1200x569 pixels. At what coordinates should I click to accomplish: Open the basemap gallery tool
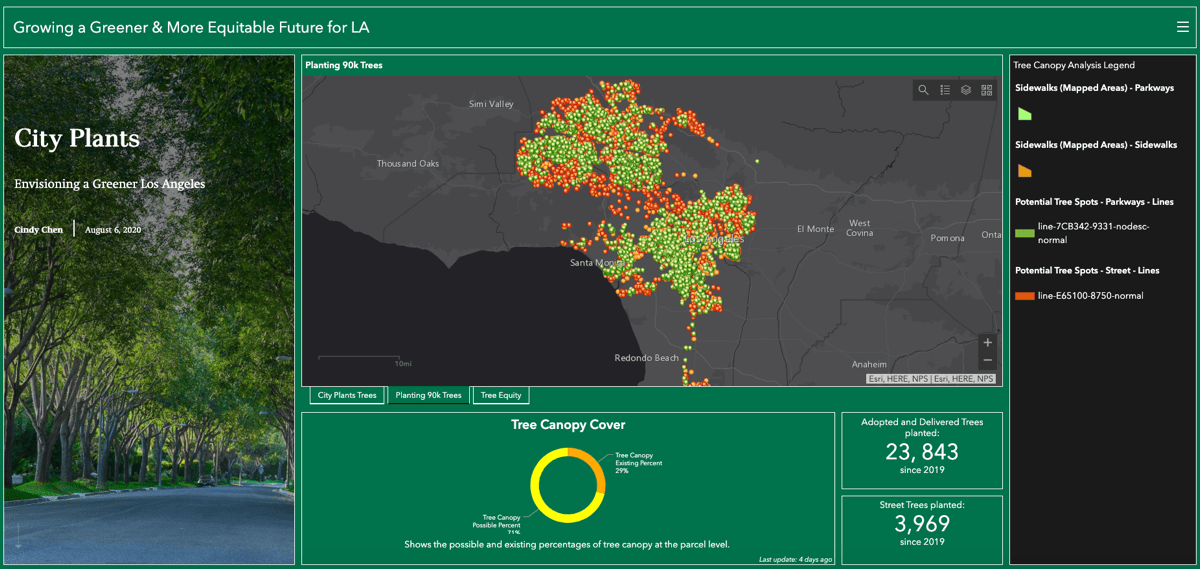tap(987, 90)
